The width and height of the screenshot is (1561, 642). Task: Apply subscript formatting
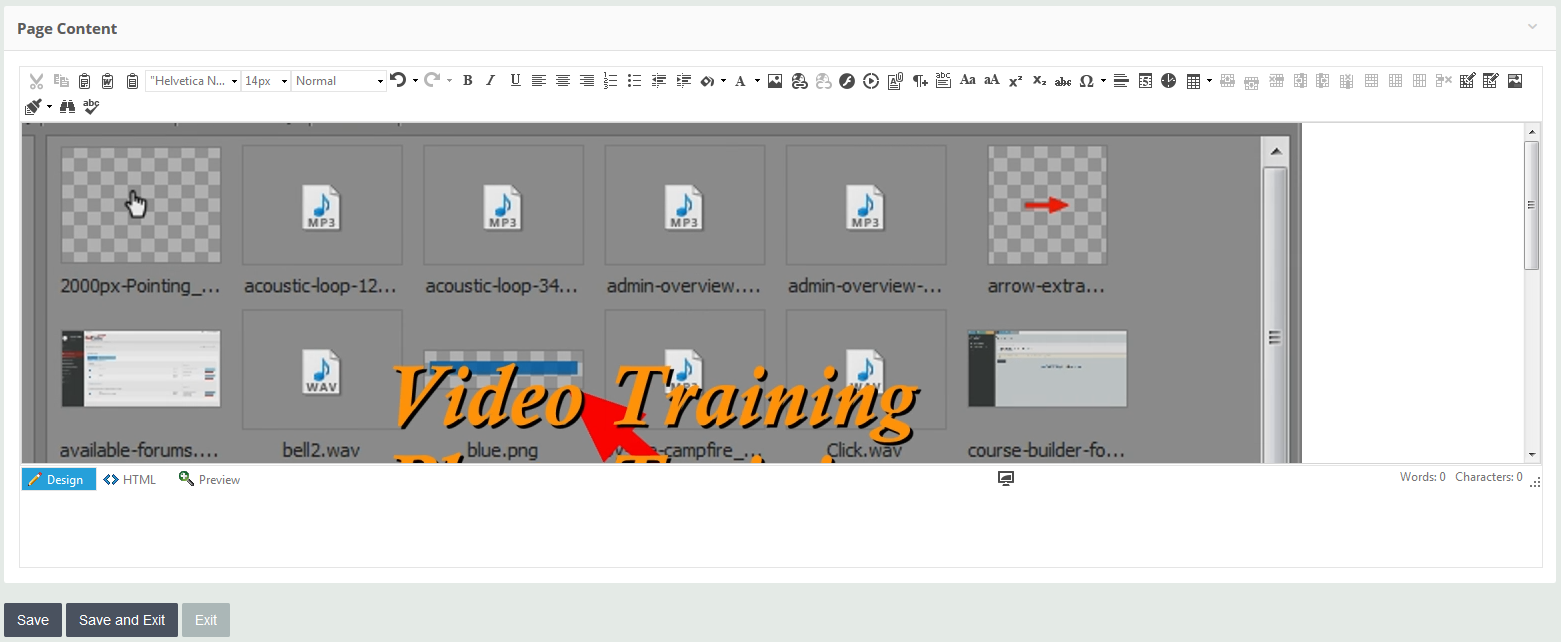(1038, 80)
